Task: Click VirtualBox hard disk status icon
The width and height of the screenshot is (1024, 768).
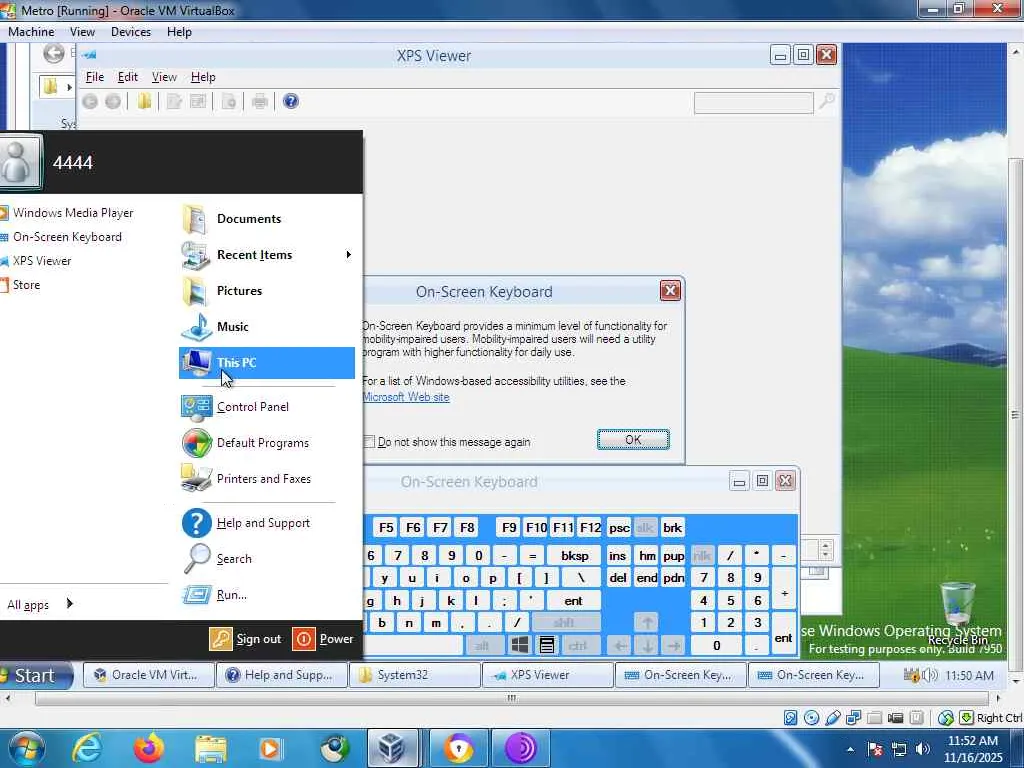Action: [x=790, y=718]
